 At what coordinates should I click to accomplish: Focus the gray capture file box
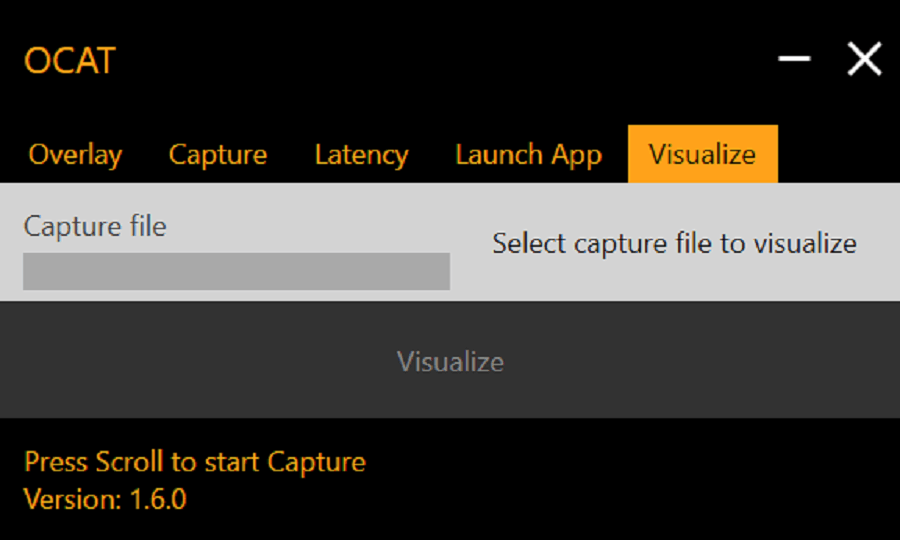coord(236,271)
